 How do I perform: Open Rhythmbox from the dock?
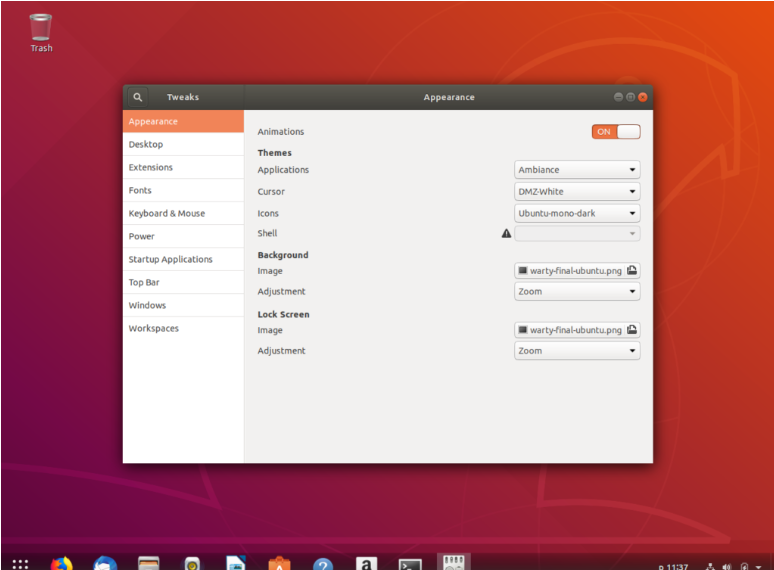(192, 563)
